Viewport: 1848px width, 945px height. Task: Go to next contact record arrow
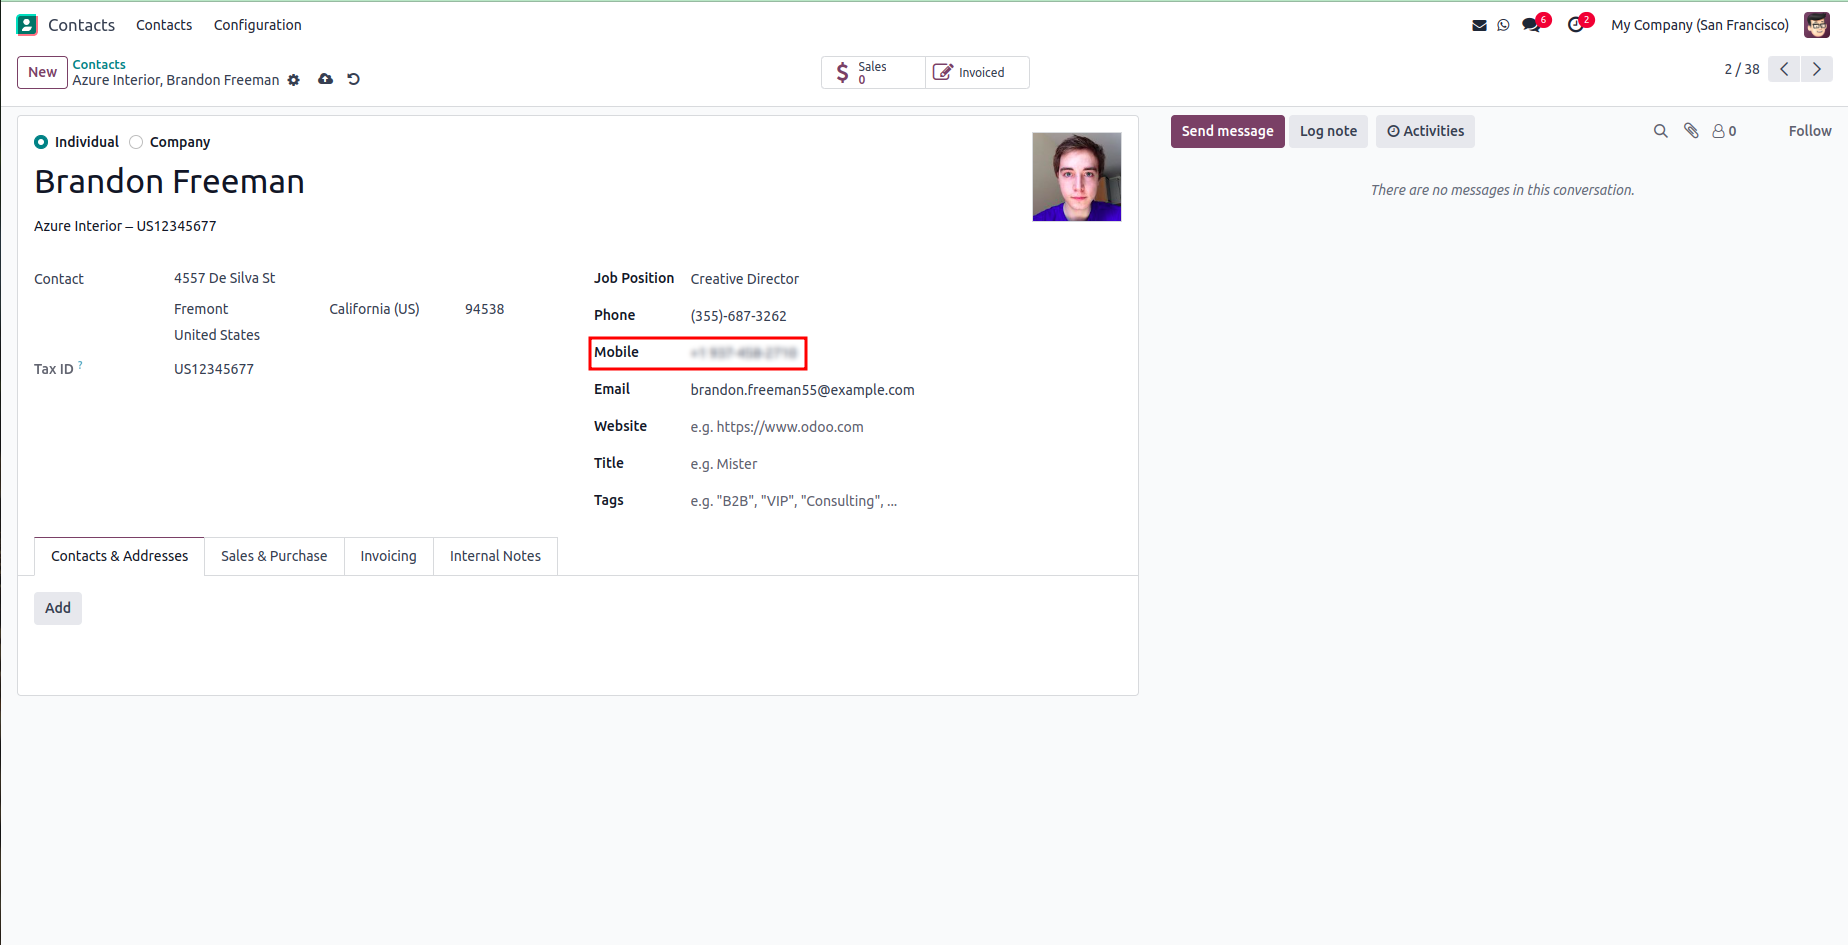1816,69
